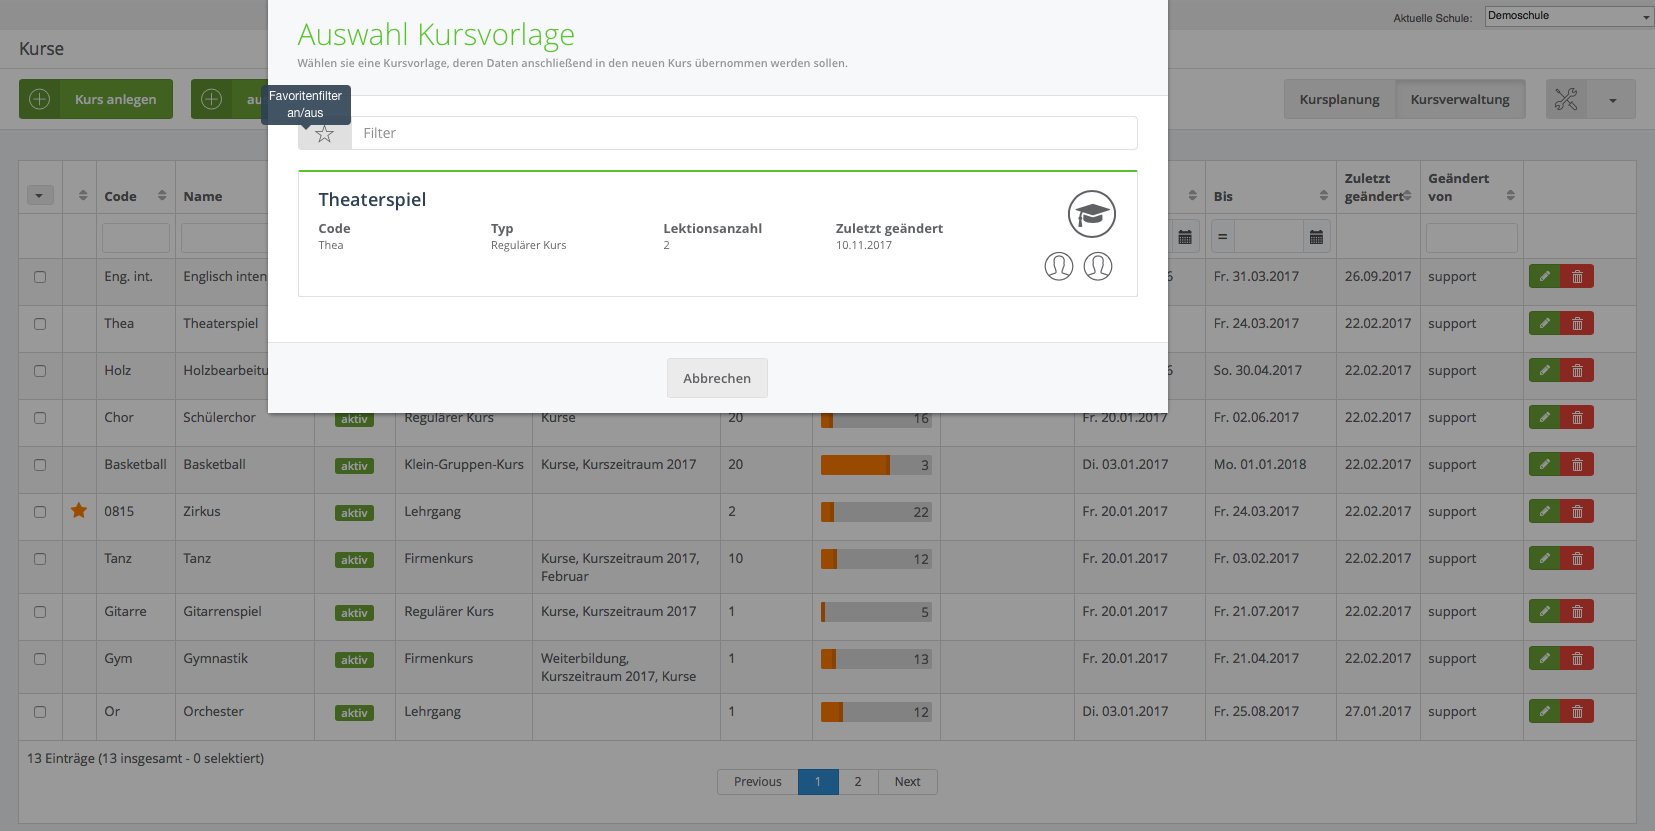Open the Bis date calendar picker

1316,237
